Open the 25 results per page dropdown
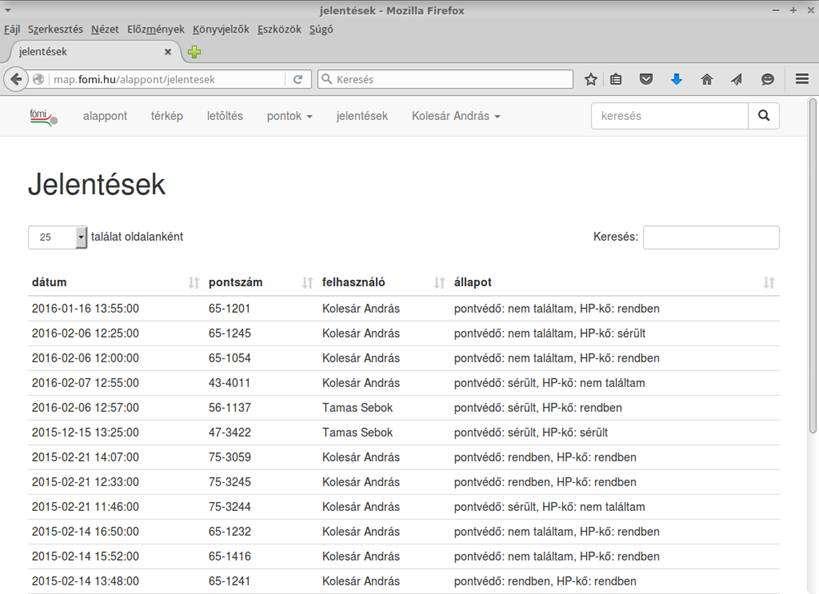 pyautogui.click(x=57, y=237)
